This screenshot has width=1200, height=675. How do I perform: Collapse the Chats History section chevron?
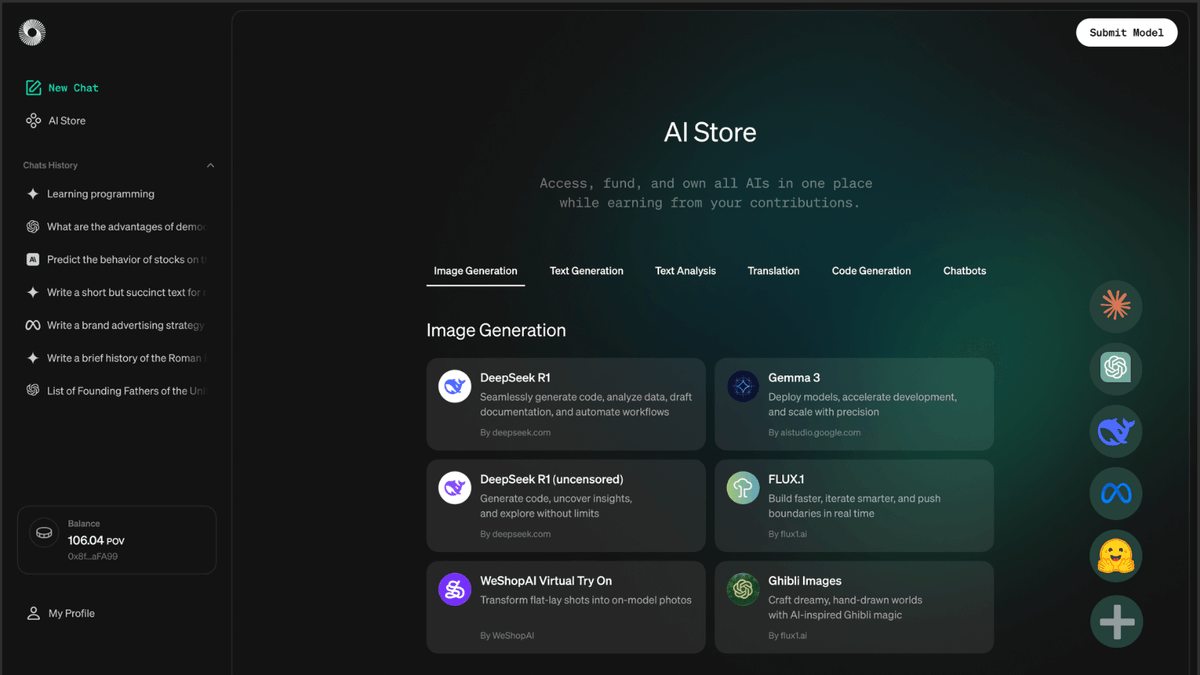tap(210, 166)
